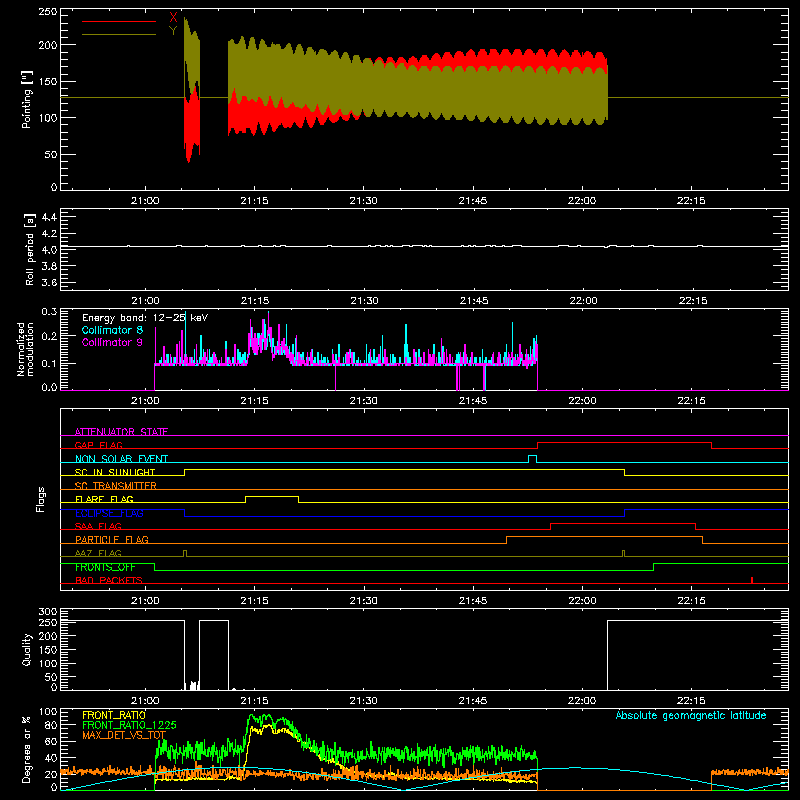
Task: Click the 300 tick on Quality axis
Action: [48, 612]
